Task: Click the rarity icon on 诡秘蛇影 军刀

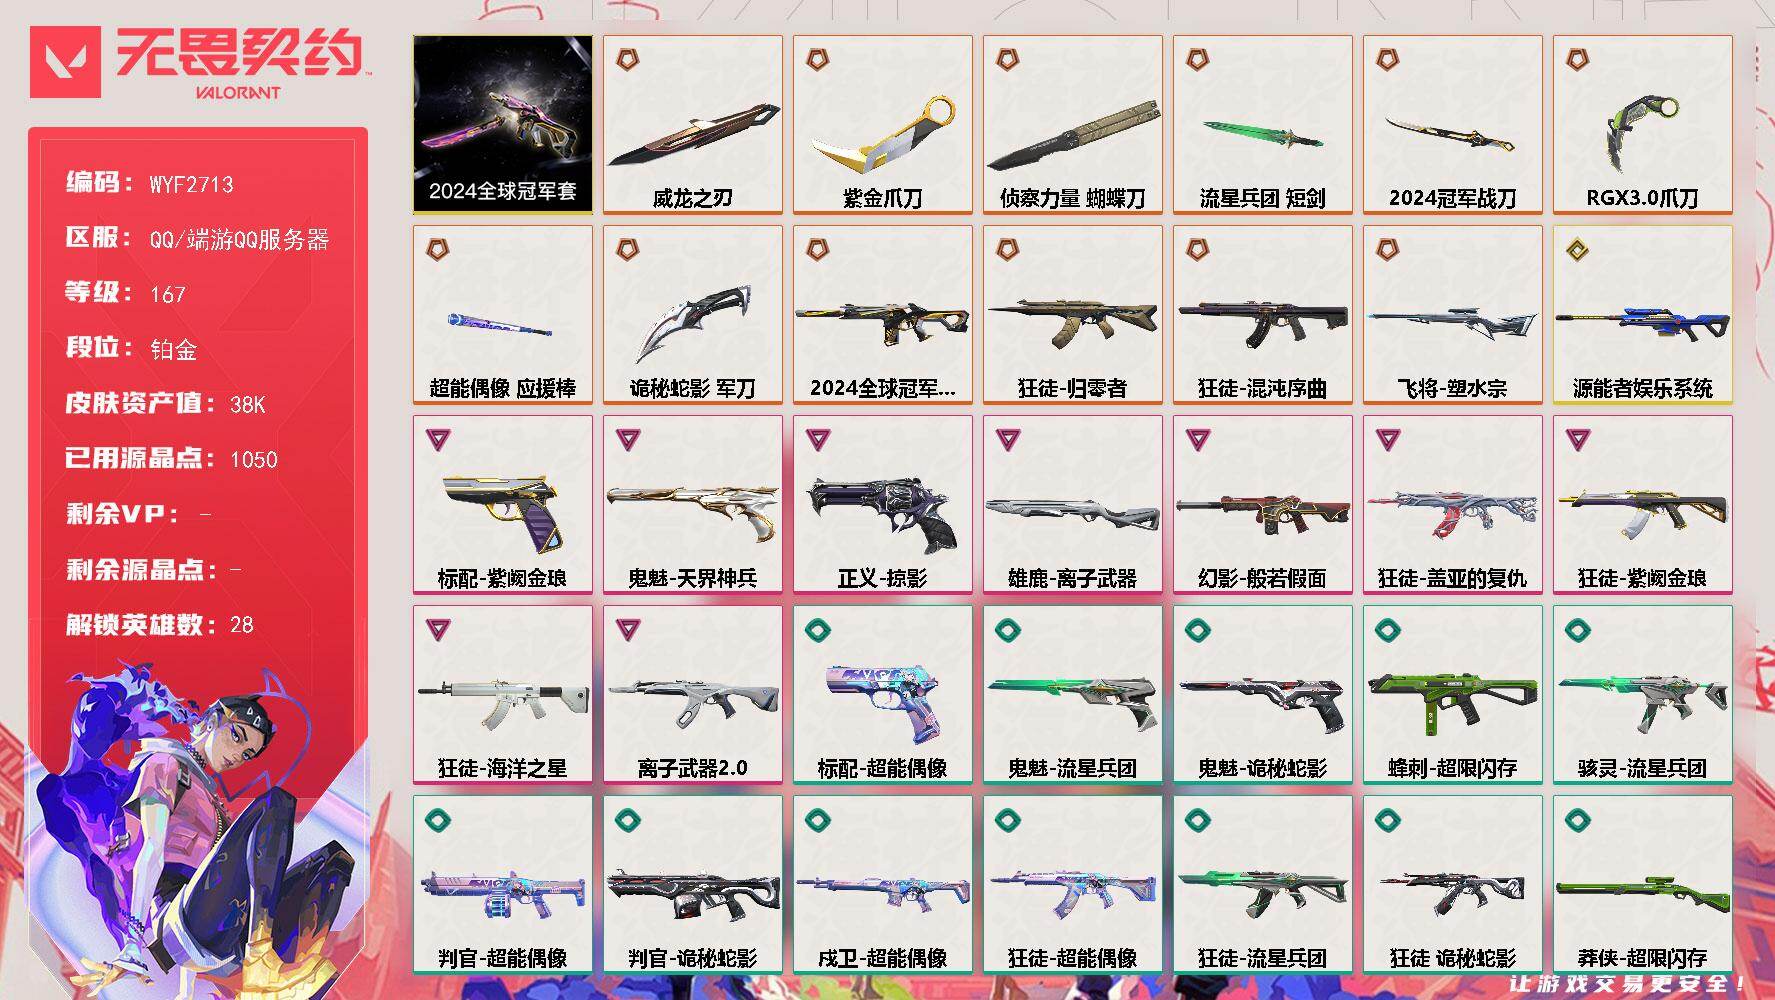Action: click(x=627, y=249)
